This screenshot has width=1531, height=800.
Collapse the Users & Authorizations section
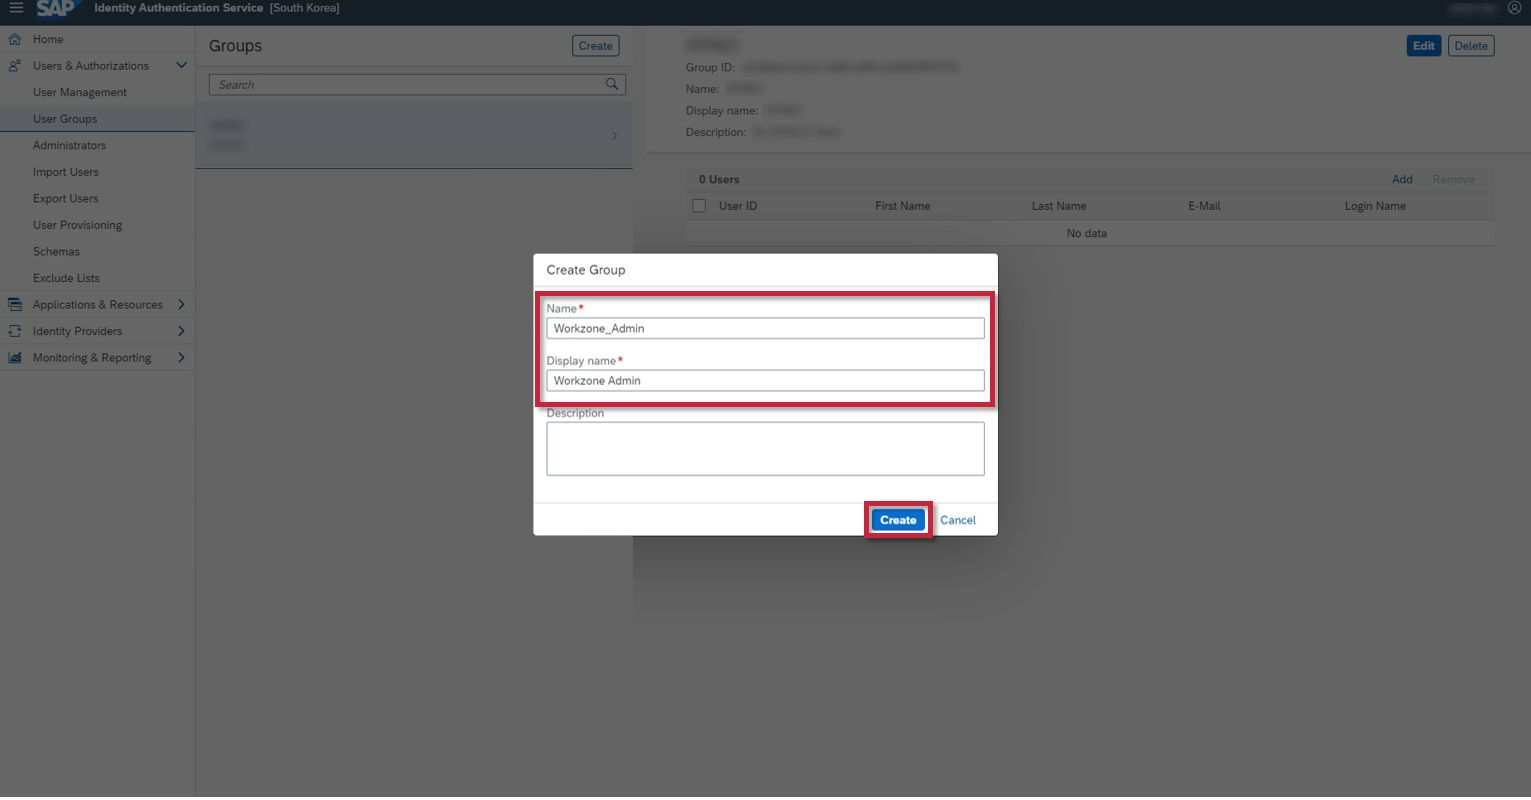181,66
